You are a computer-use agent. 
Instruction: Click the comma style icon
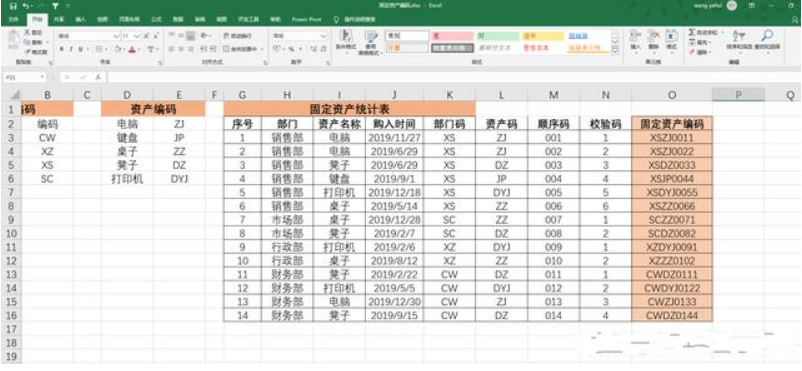coord(300,49)
